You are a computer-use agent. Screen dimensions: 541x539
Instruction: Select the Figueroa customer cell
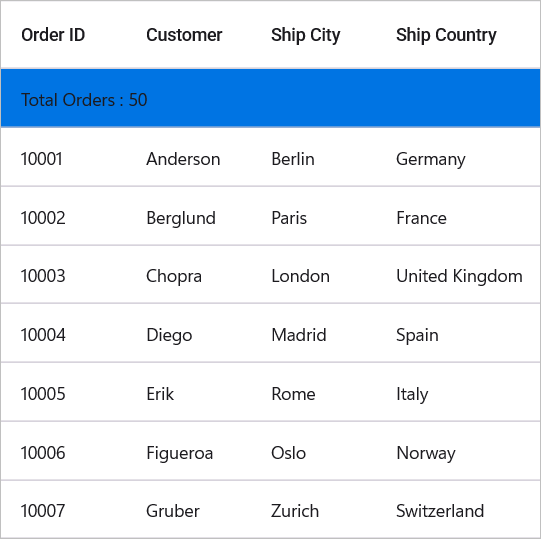click(188, 451)
